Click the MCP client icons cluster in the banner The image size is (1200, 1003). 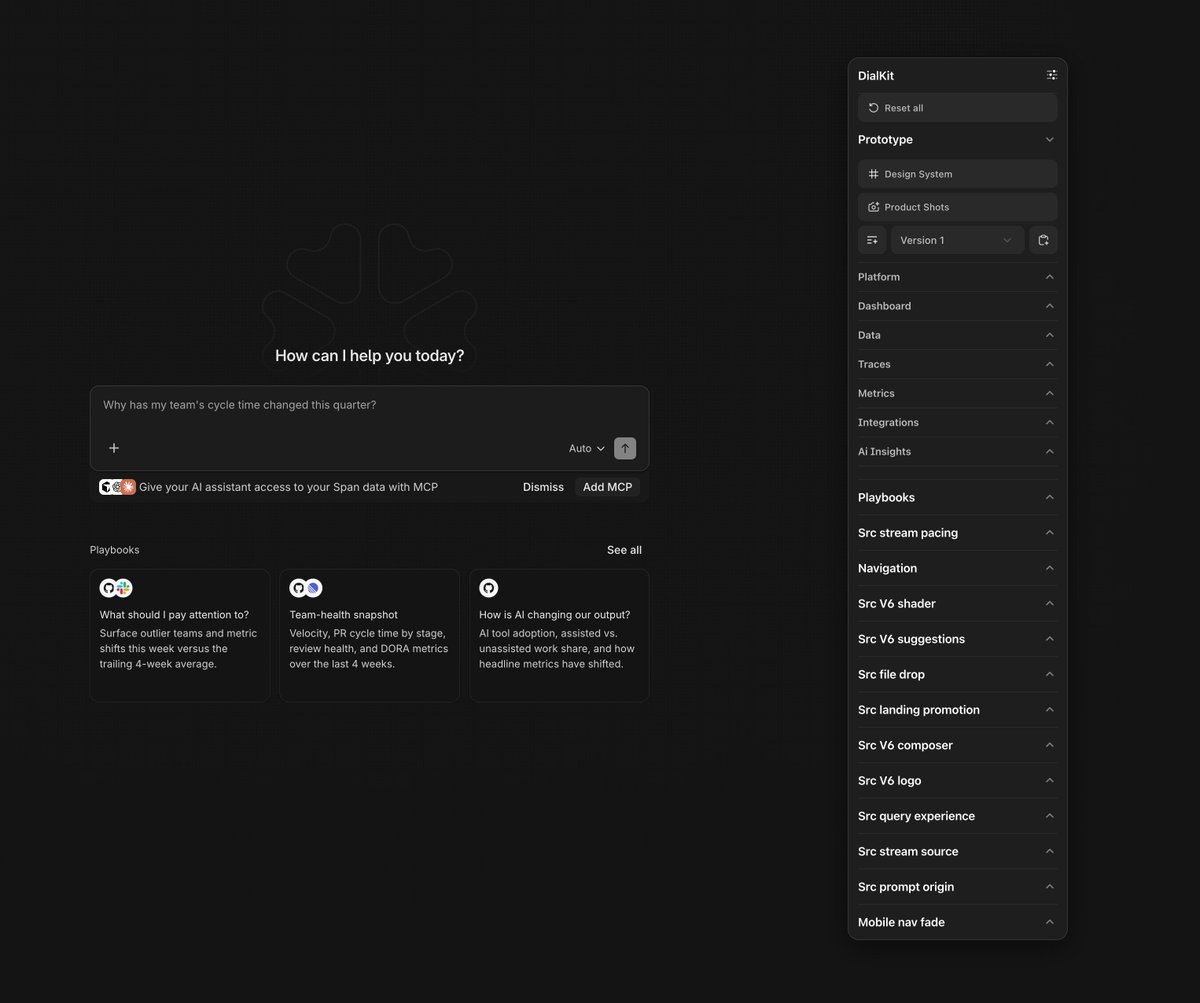[117, 487]
